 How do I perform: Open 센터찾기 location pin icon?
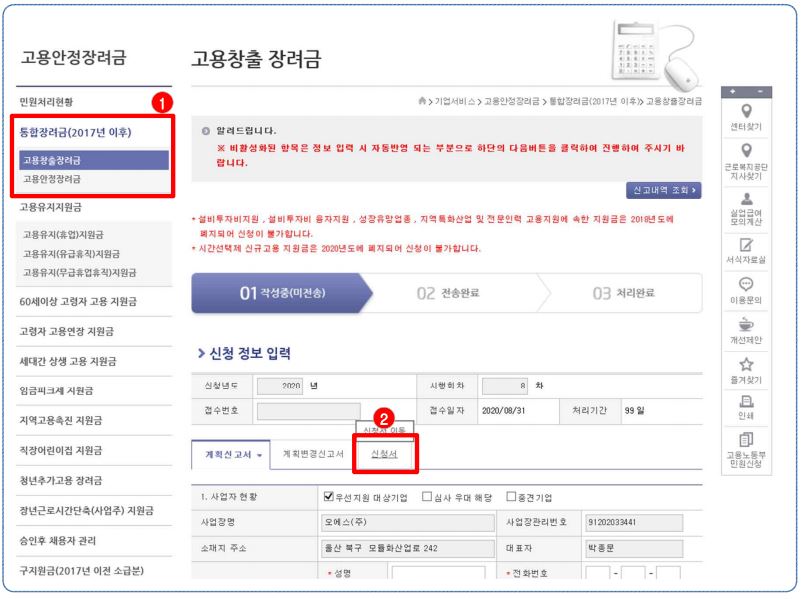click(x=747, y=111)
